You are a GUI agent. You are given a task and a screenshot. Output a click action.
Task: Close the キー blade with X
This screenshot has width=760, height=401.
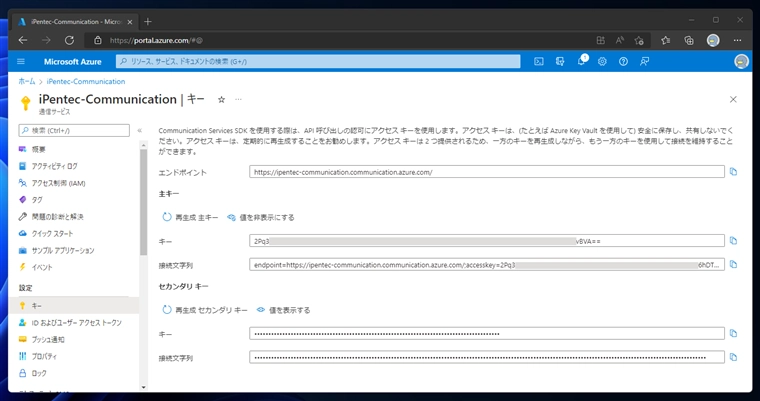[733, 99]
